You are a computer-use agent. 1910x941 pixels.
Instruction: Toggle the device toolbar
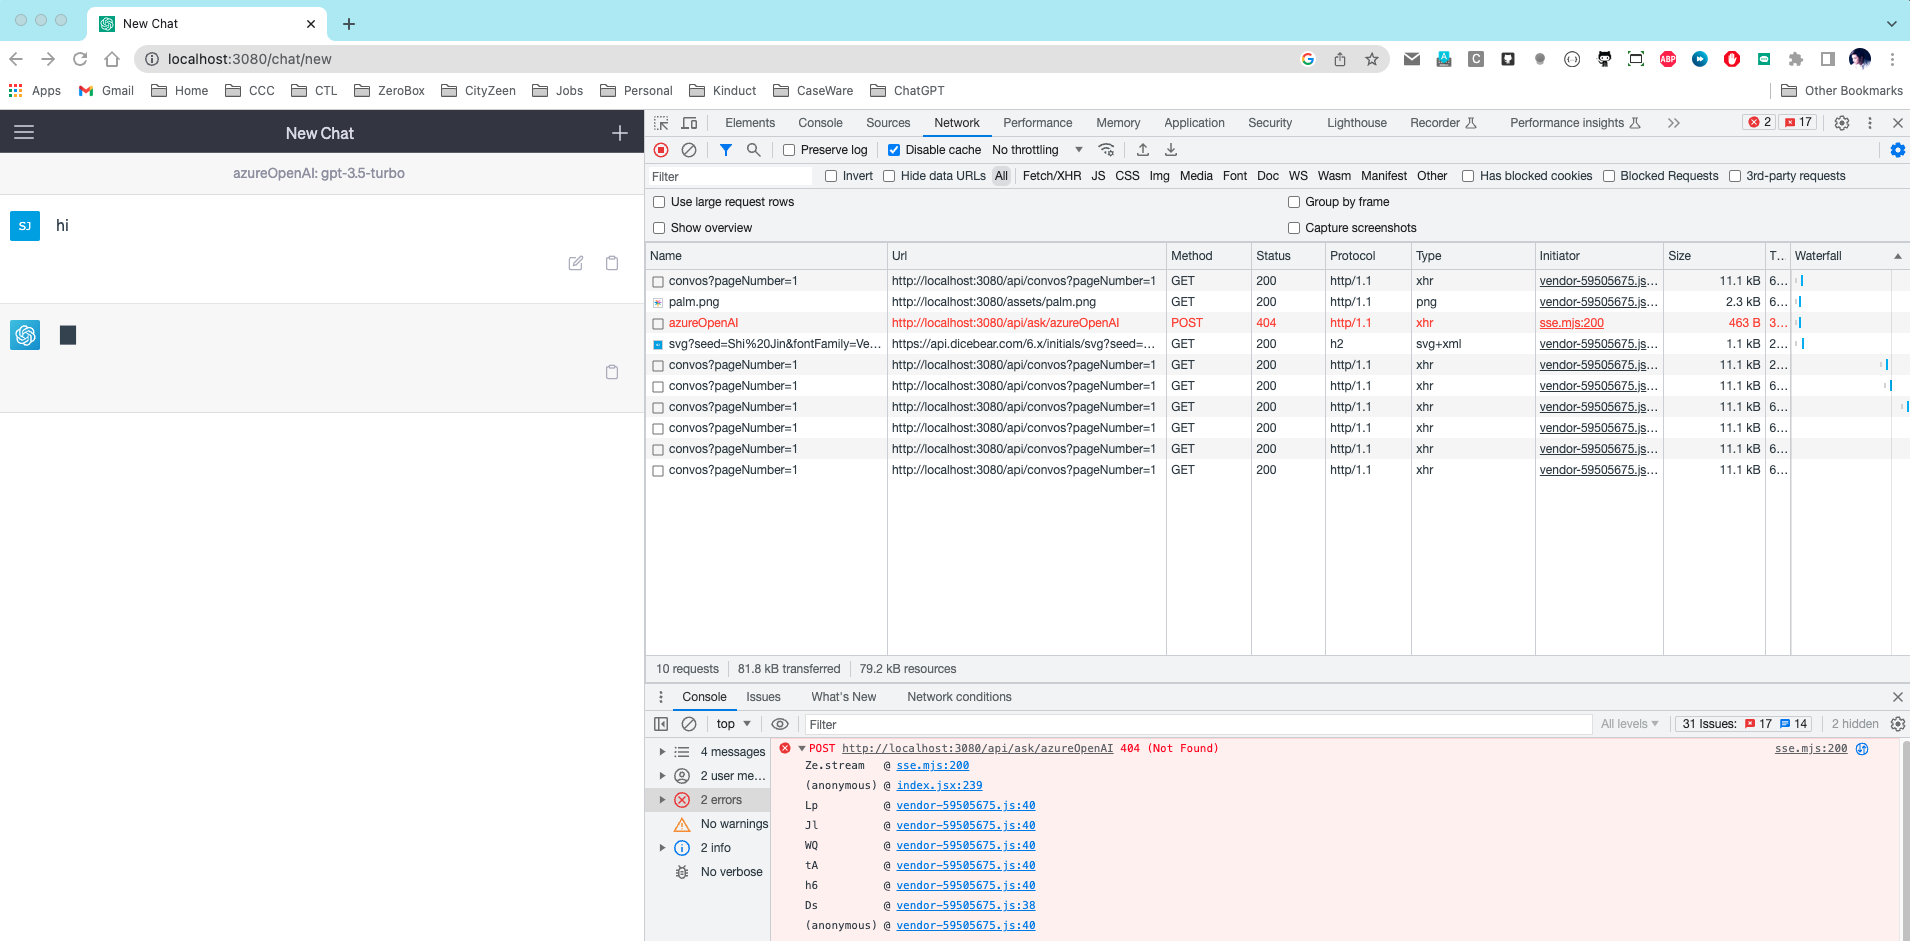pos(688,122)
